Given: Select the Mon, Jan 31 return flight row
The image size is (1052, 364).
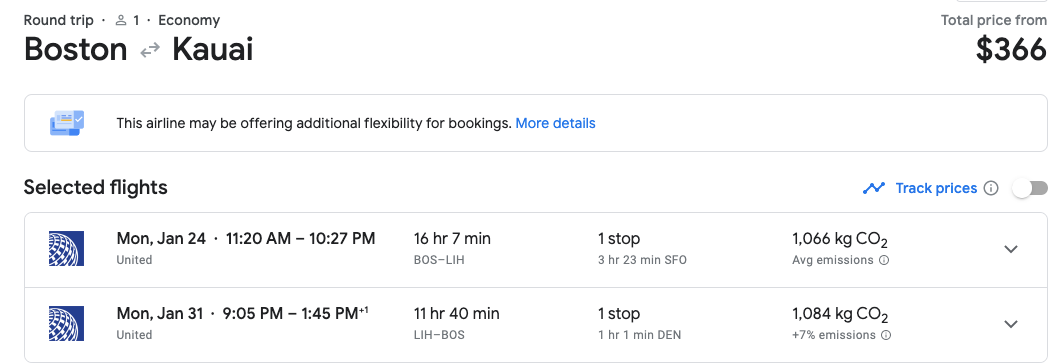Looking at the screenshot, I should click(535, 325).
